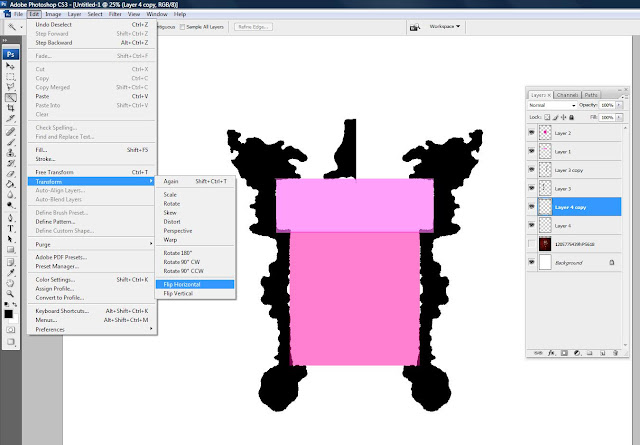Screen dimensions: 640x445
Task: Select the Layer 4 thumbnail
Action: click(545, 225)
